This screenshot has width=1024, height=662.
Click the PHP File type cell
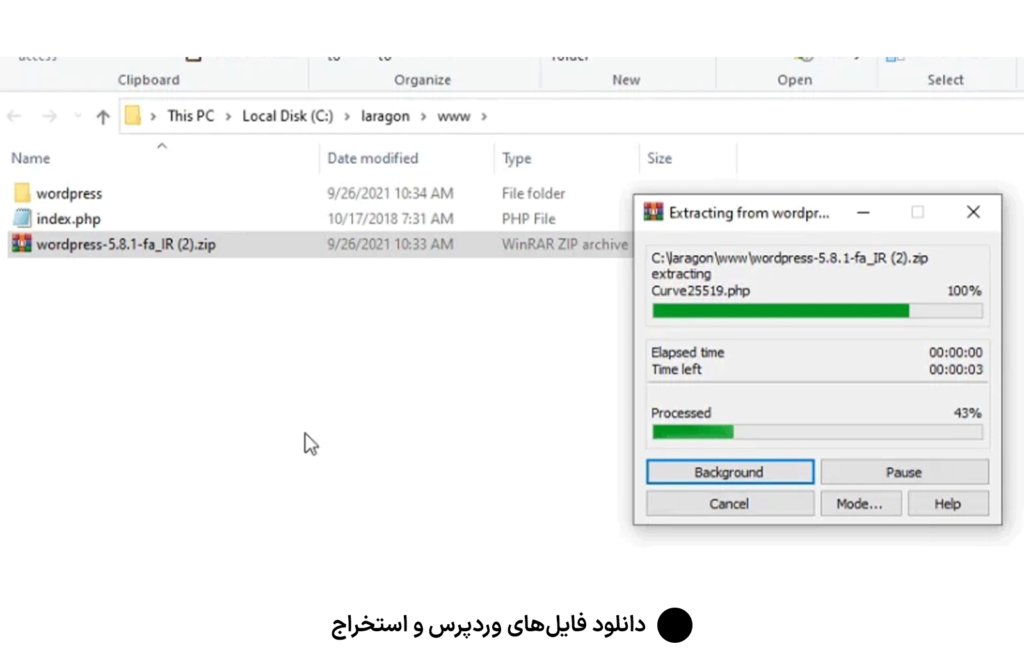pyautogui.click(x=528, y=219)
